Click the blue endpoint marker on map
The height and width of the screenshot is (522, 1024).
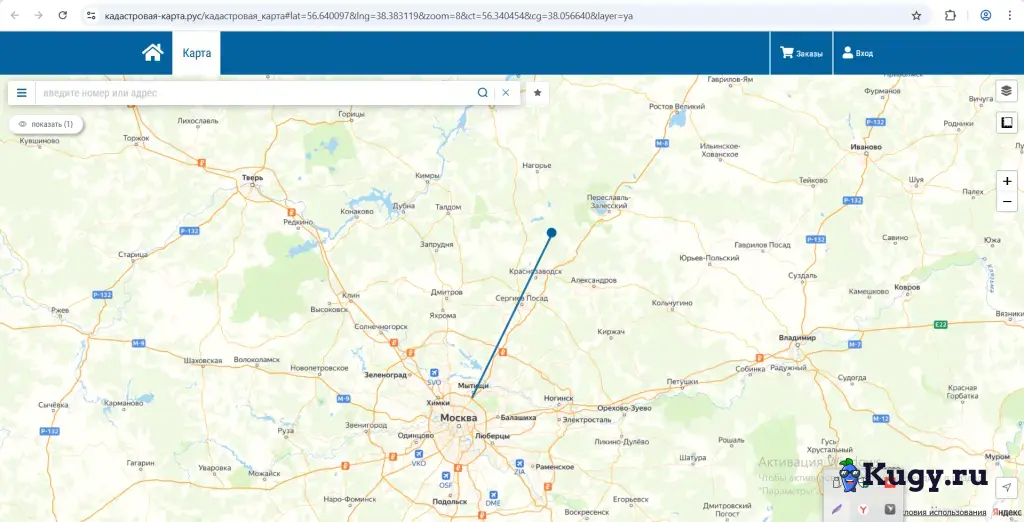(x=551, y=233)
